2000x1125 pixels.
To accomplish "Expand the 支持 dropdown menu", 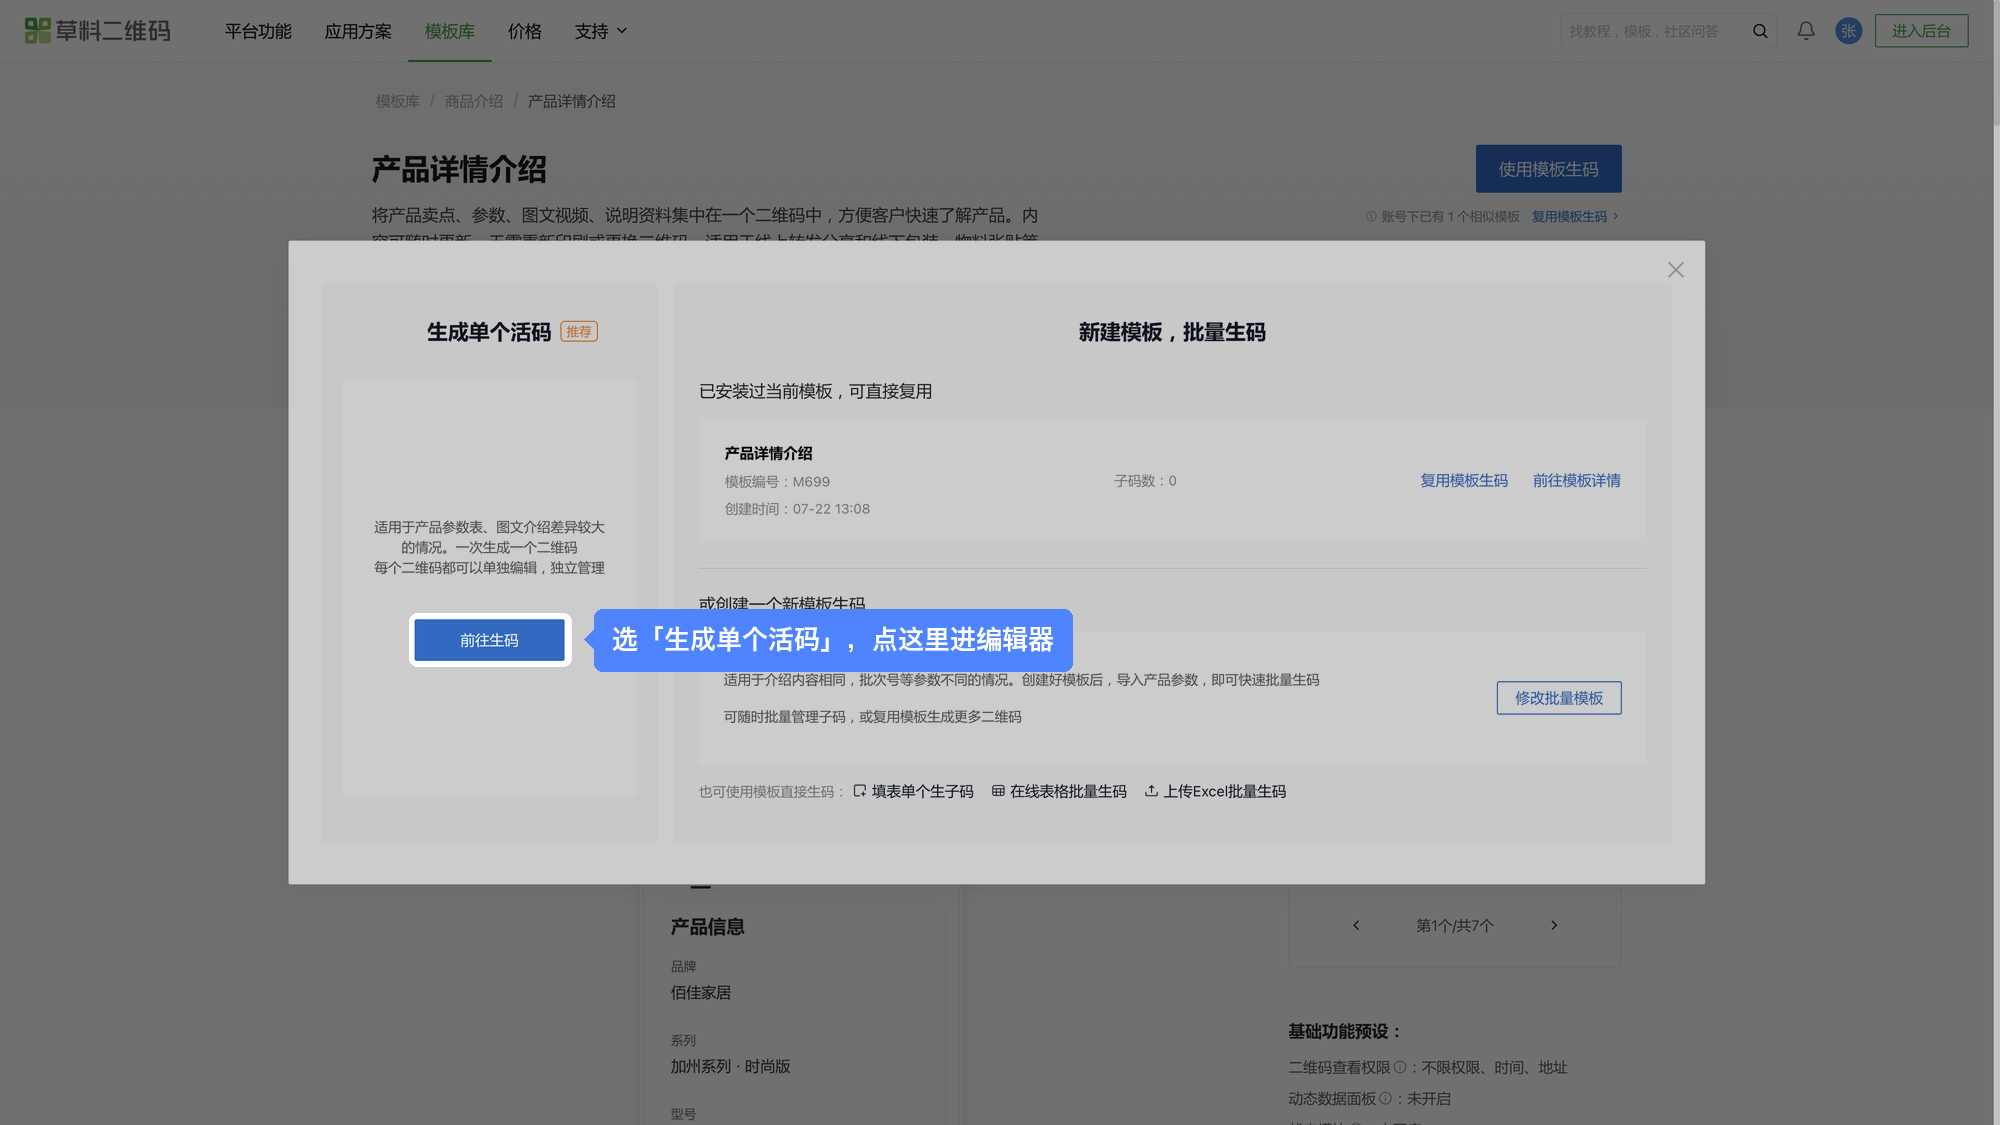I will [x=601, y=31].
